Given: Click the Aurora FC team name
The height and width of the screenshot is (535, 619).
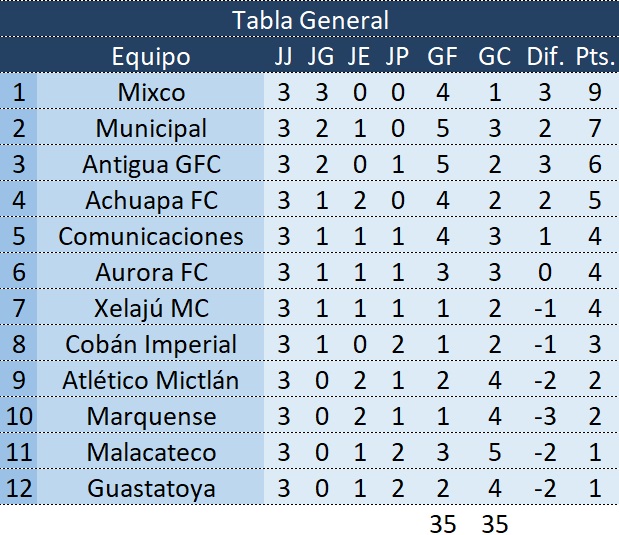Looking at the screenshot, I should [x=151, y=272].
